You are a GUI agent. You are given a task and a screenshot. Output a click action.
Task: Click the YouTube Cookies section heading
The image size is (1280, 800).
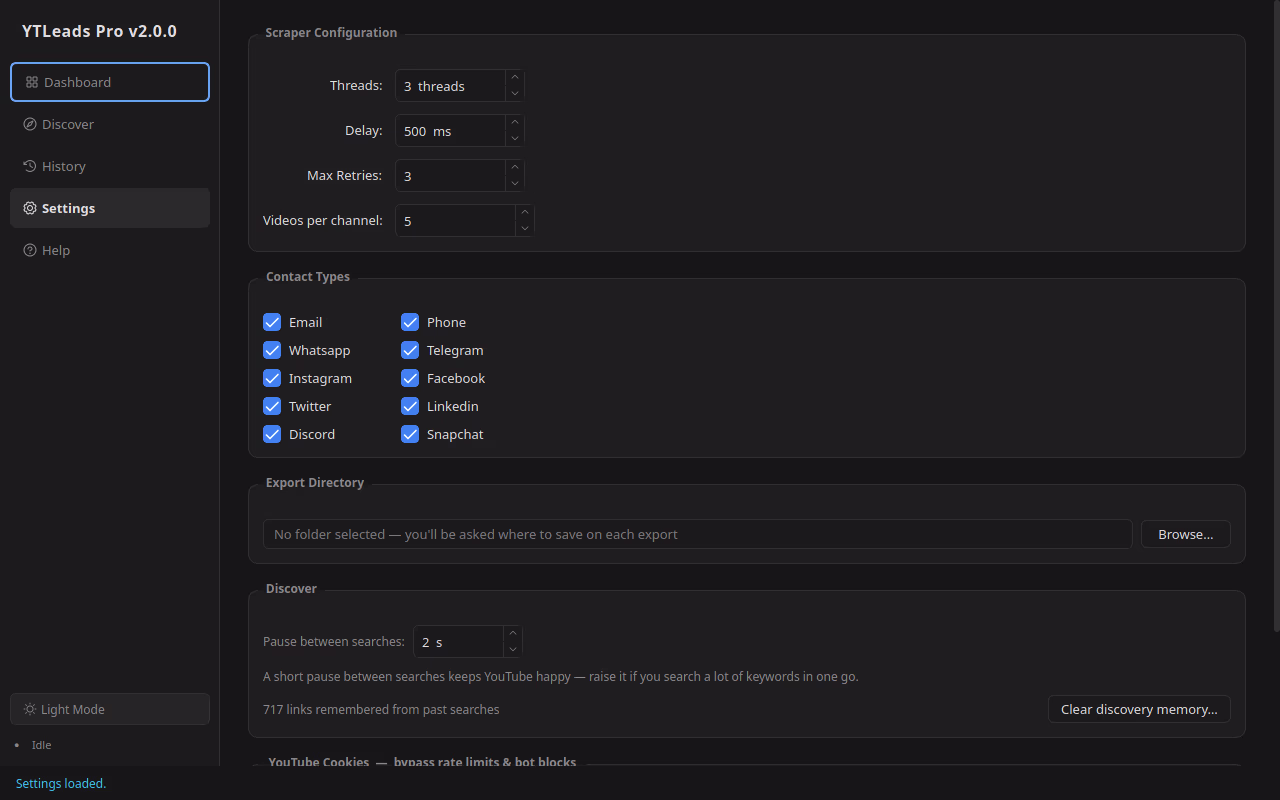click(422, 762)
